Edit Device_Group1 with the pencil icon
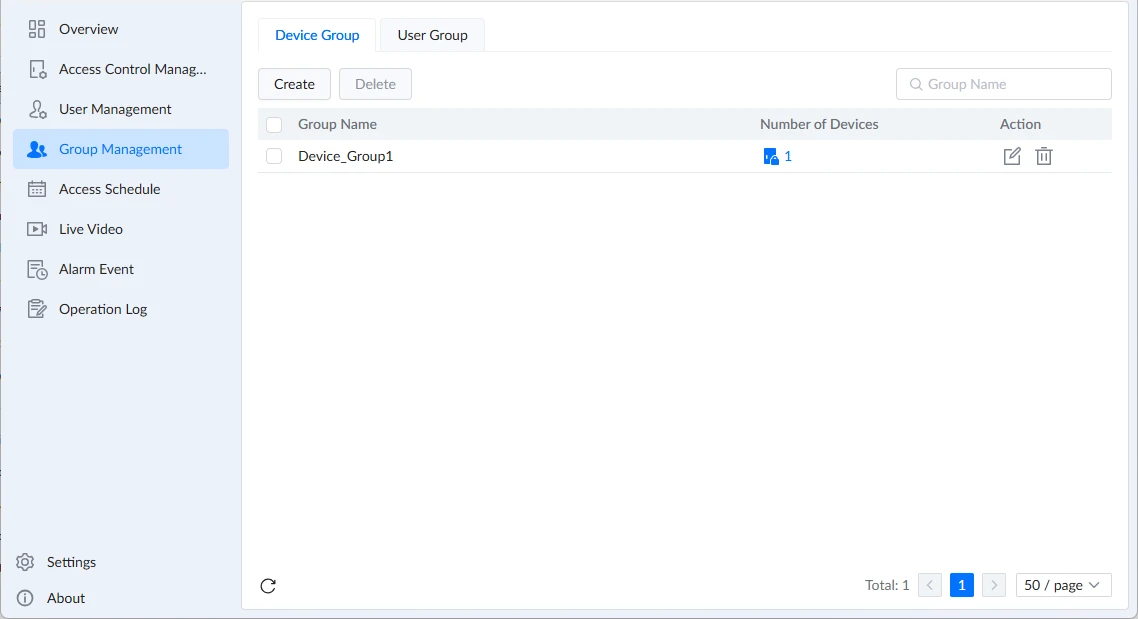Image resolution: width=1138 pixels, height=619 pixels. 1012,156
